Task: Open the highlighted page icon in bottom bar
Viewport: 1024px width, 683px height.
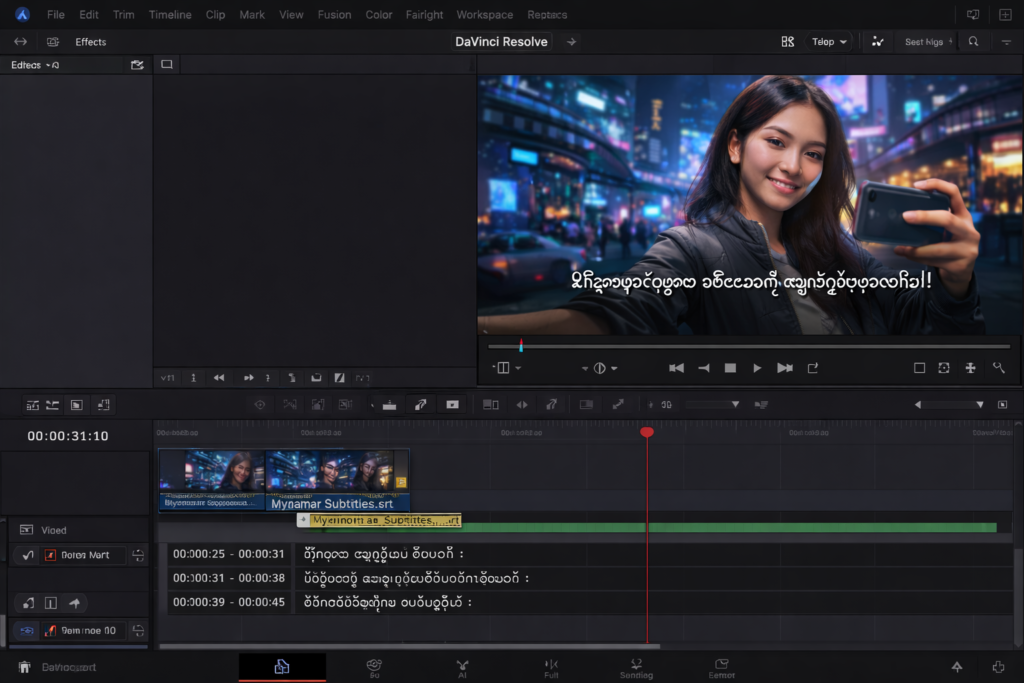Action: click(282, 667)
